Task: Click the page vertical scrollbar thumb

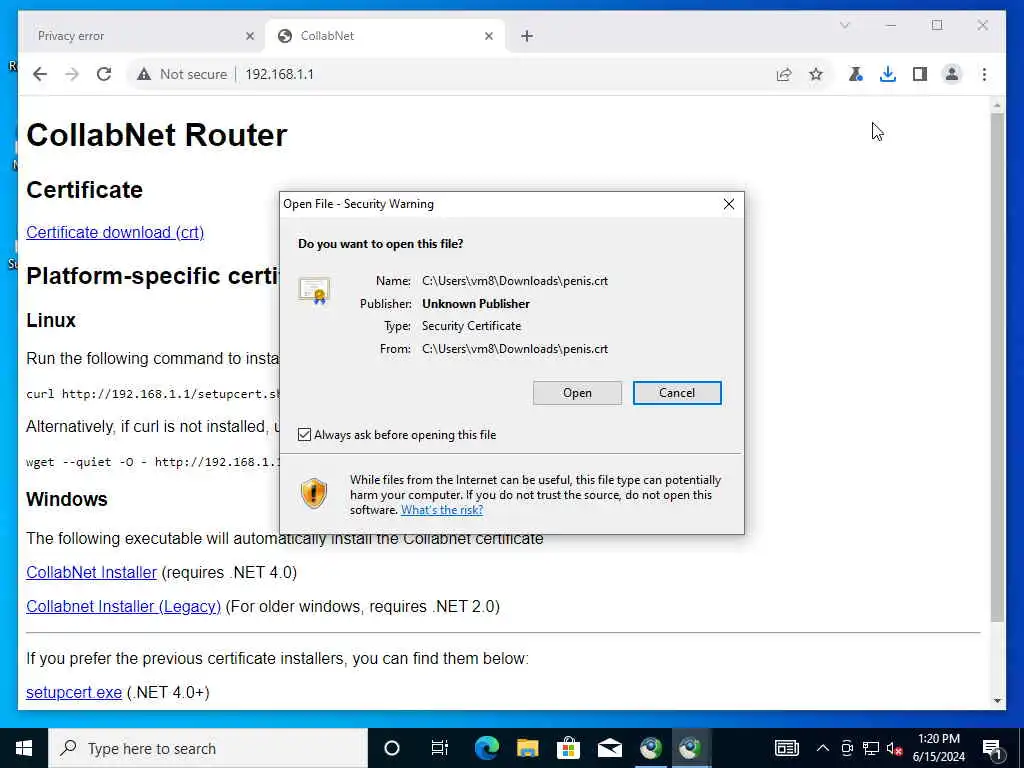Action: coord(997,367)
